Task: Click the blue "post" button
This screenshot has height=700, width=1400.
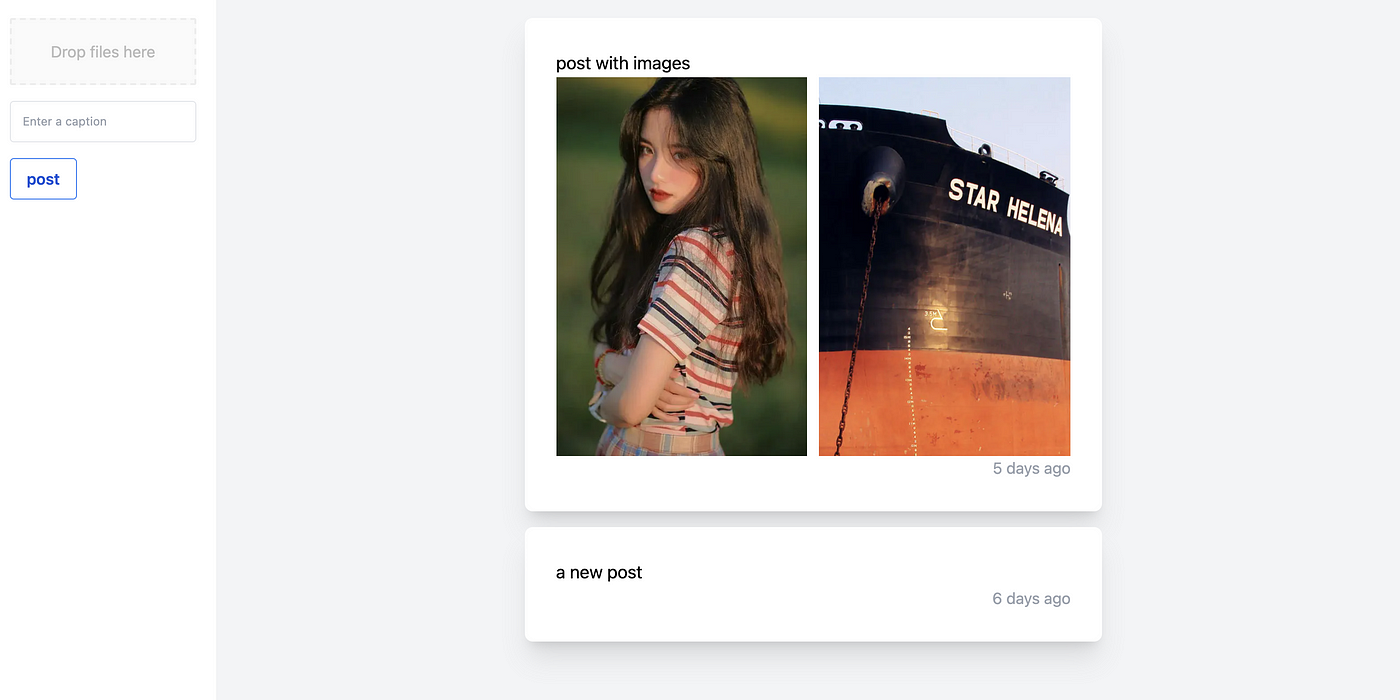Action: pos(43,179)
